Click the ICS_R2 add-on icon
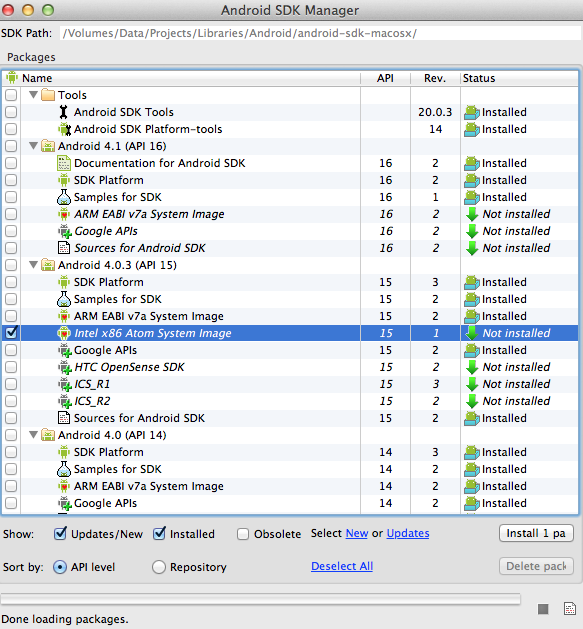Image resolution: width=583 pixels, height=629 pixels. click(65, 401)
